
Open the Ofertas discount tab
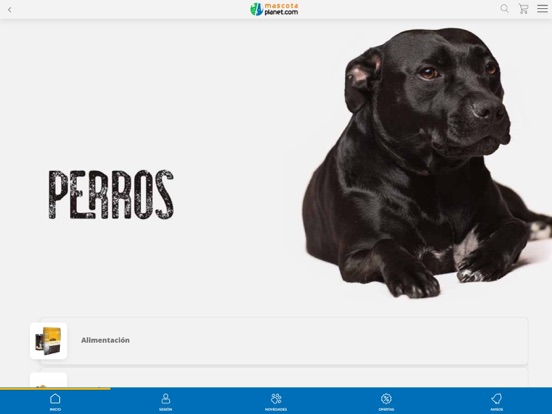click(x=386, y=402)
